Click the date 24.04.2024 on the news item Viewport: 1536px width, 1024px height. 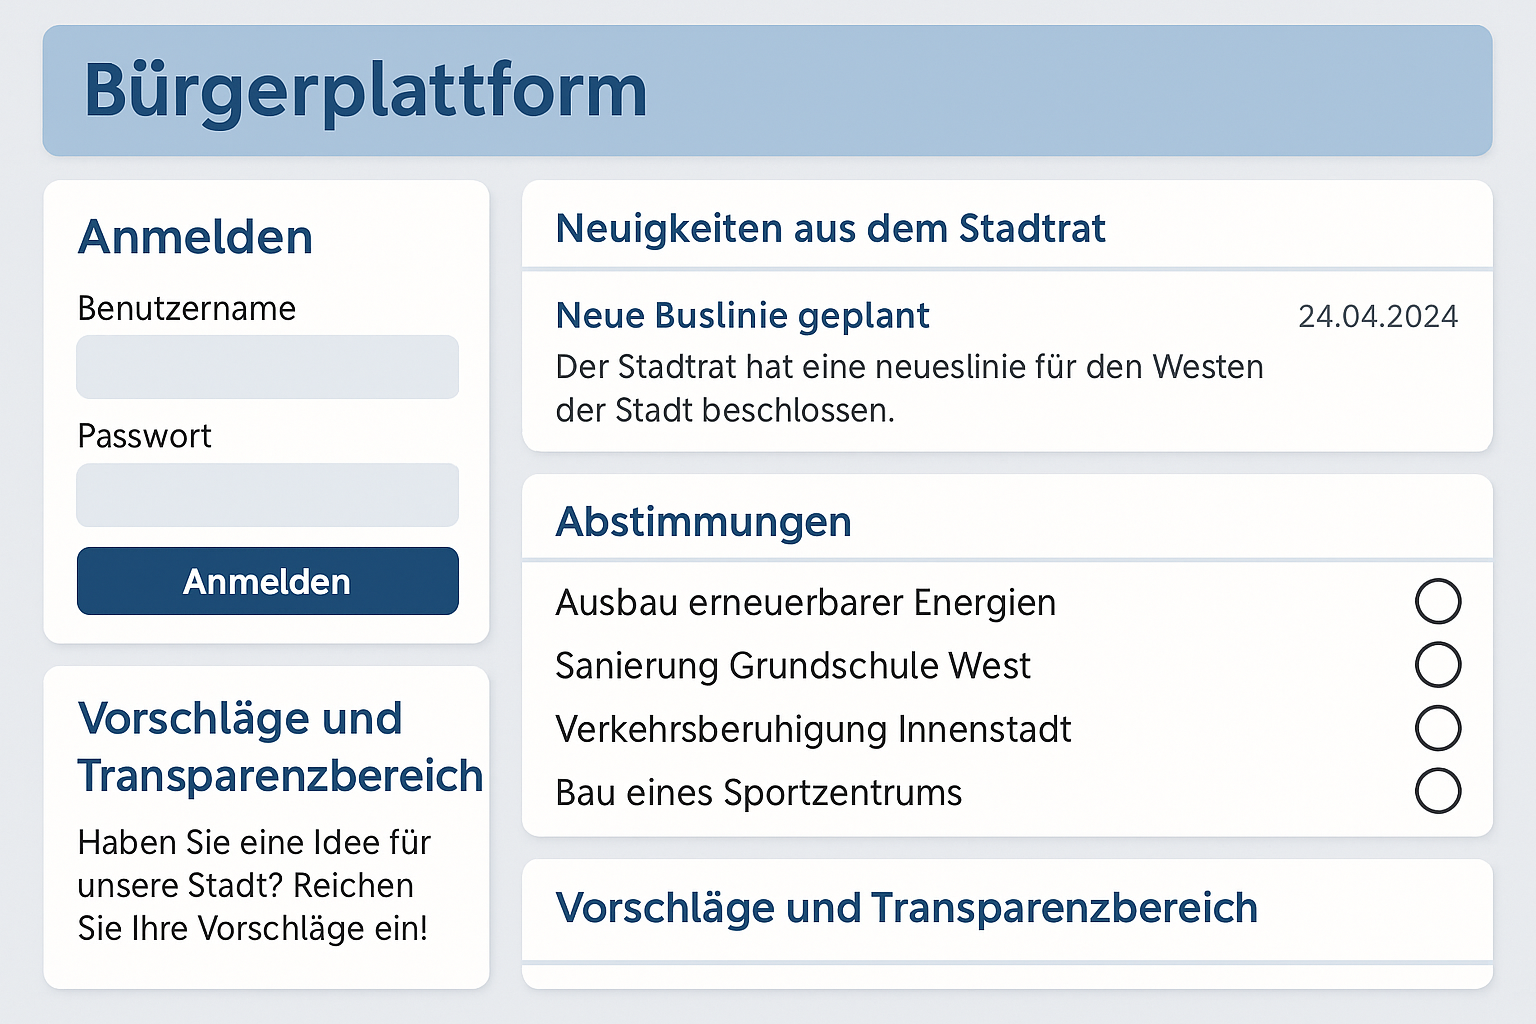pos(1380,315)
